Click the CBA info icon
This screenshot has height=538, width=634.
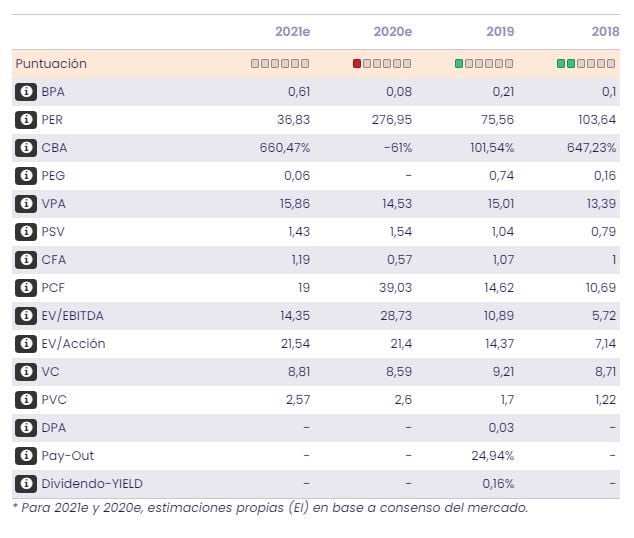tap(25, 148)
